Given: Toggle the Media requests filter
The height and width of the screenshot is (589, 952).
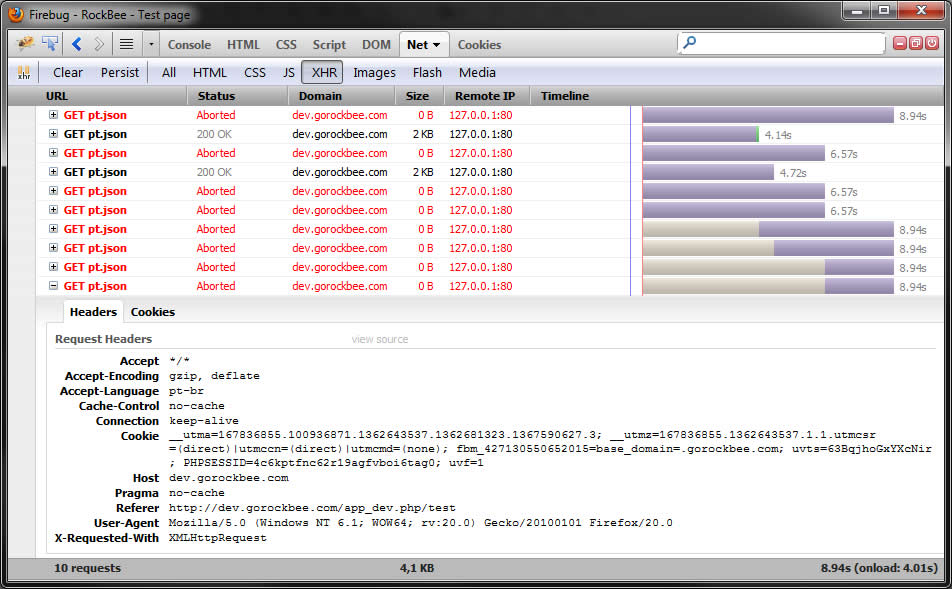Looking at the screenshot, I should point(477,72).
